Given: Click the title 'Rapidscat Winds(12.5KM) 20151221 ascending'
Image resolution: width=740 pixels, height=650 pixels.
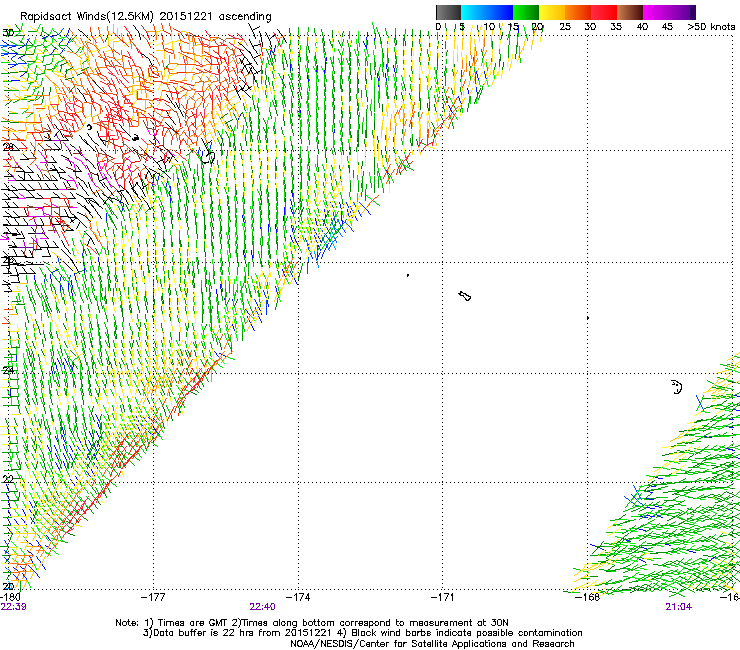Looking at the screenshot, I should tap(146, 16).
